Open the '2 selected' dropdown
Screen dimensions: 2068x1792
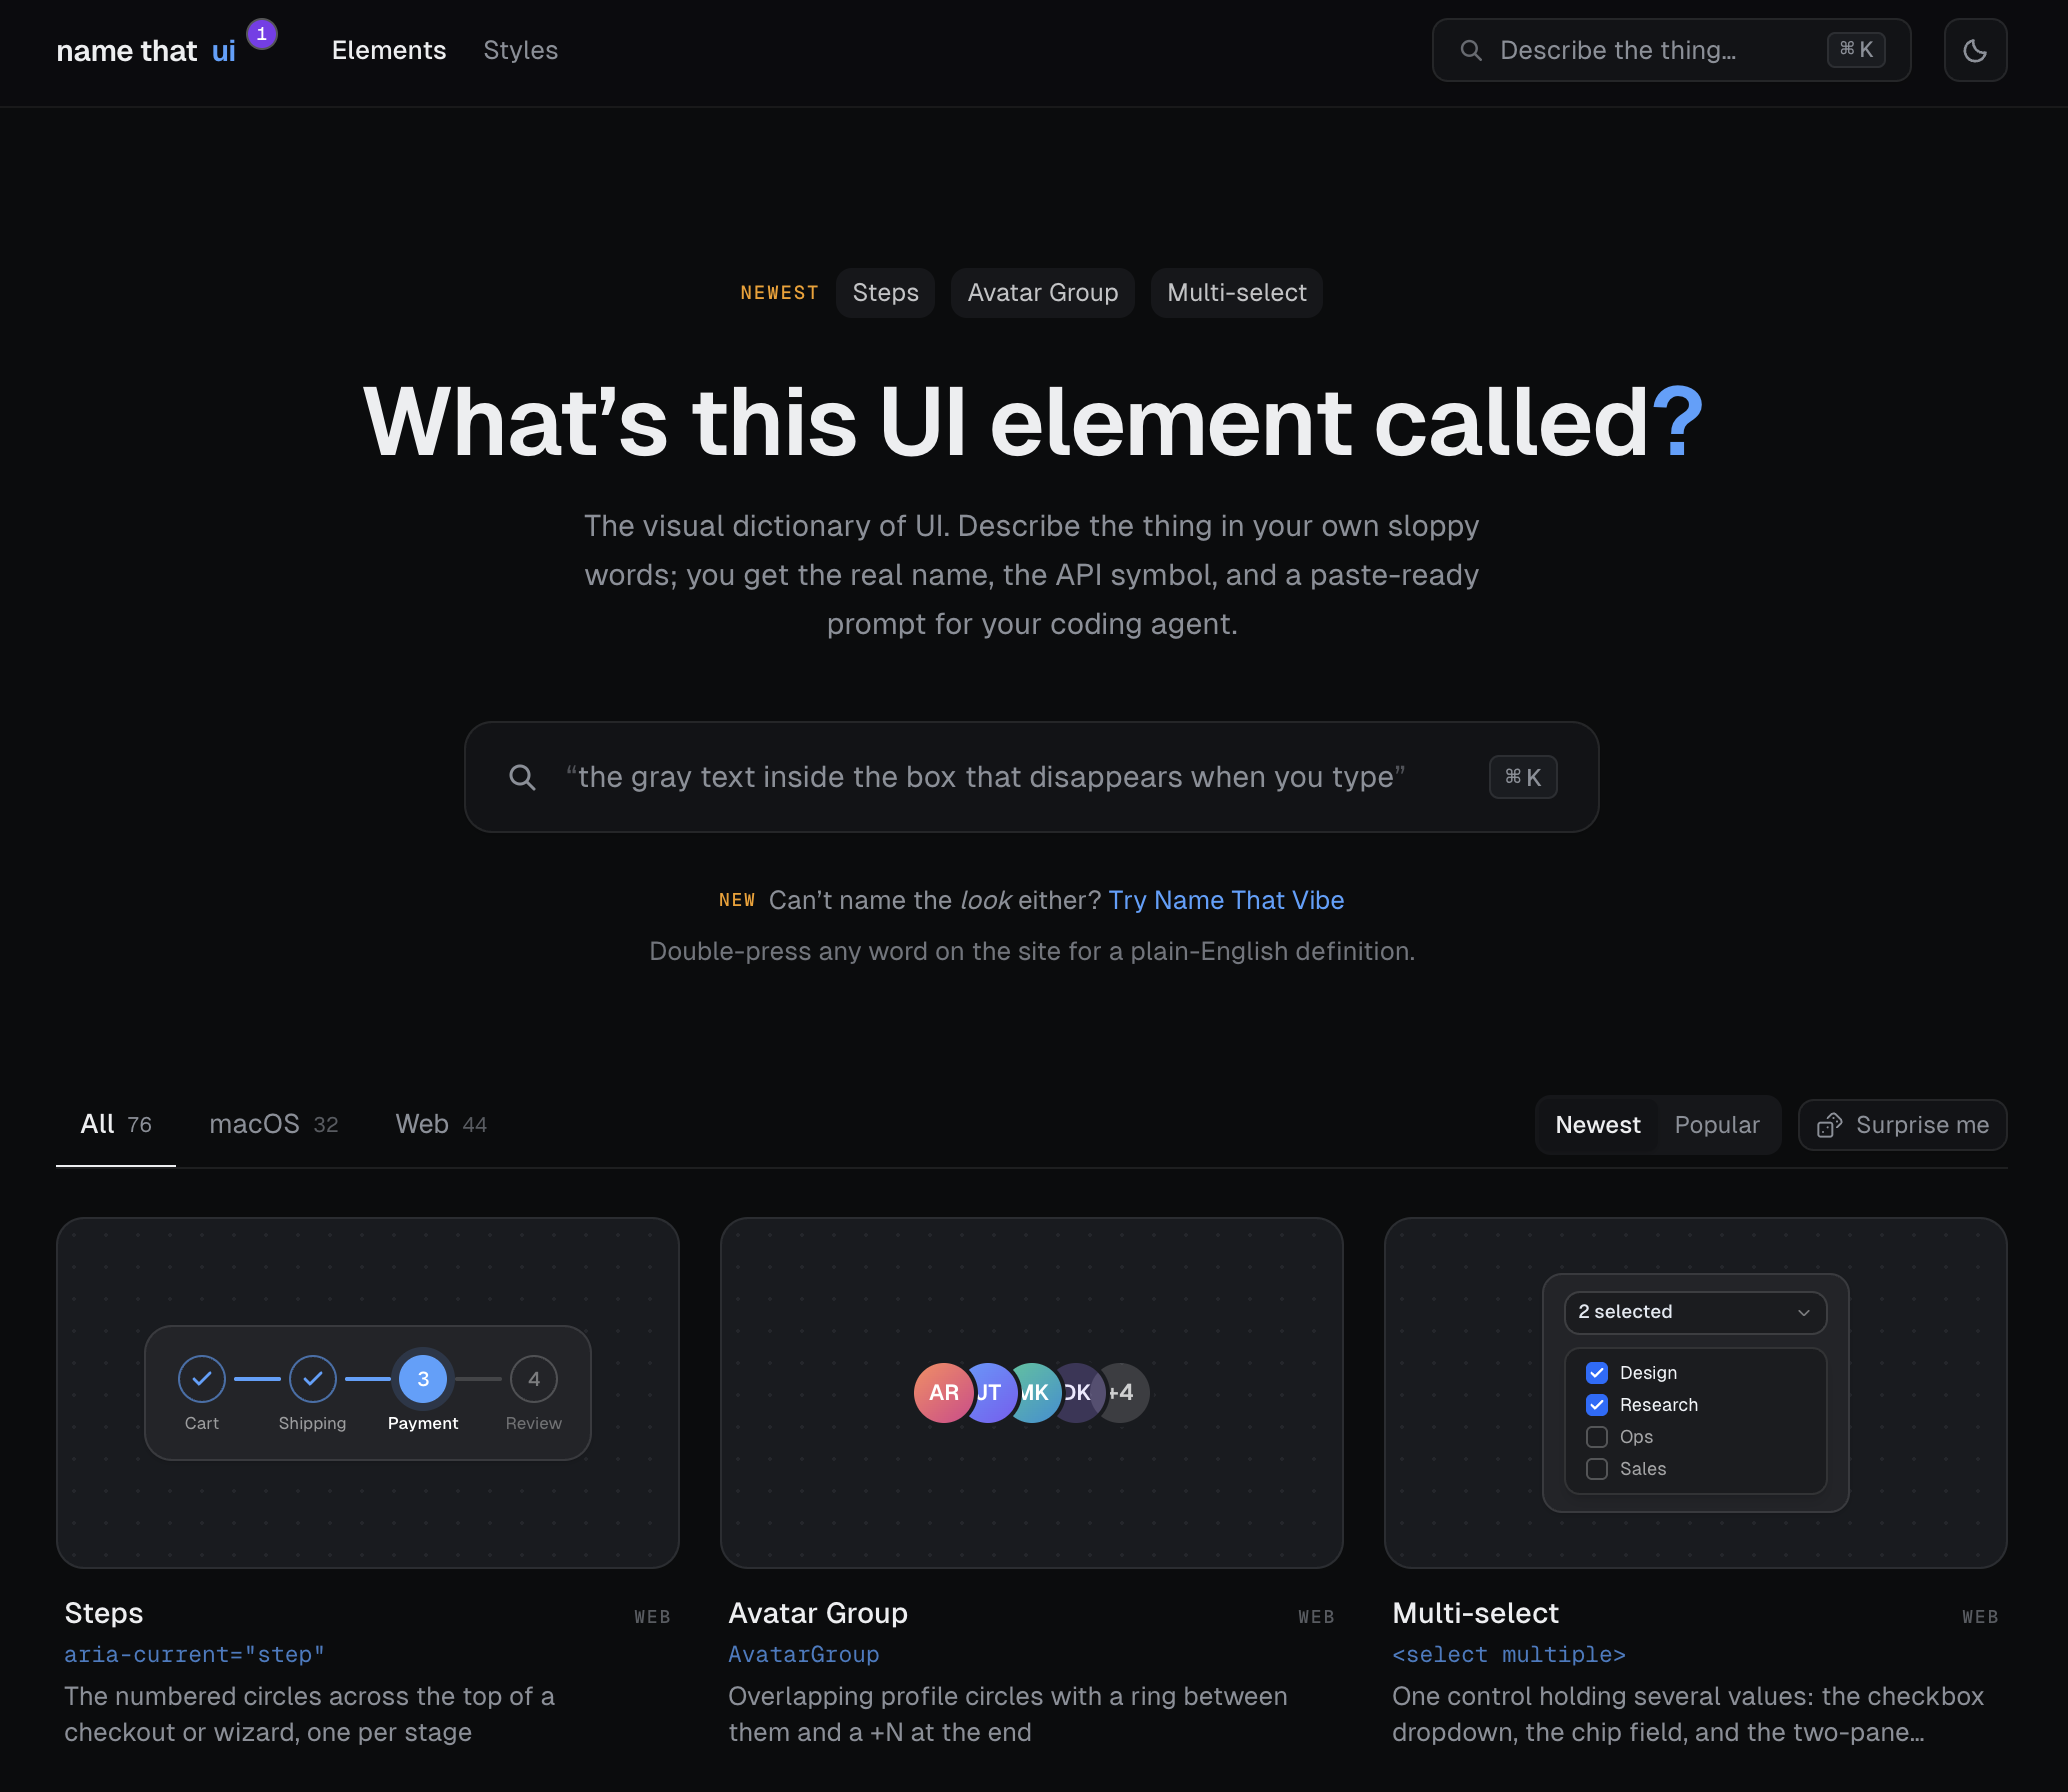(x=1695, y=1312)
